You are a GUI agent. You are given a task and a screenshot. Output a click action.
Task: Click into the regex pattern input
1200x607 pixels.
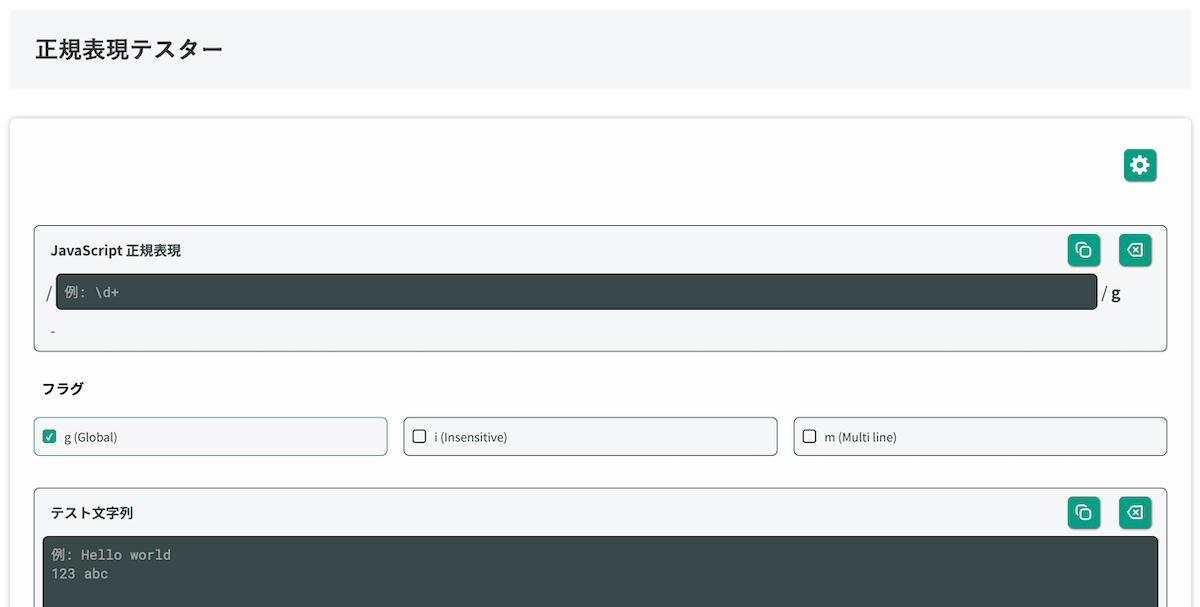[576, 292]
